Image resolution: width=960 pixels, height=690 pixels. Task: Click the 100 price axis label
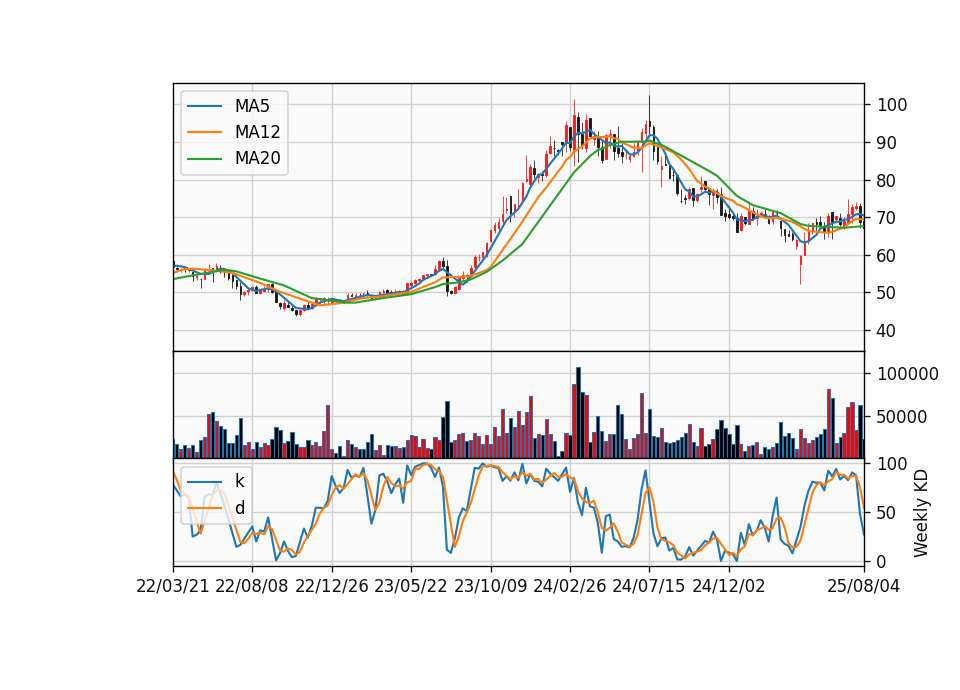[892, 105]
